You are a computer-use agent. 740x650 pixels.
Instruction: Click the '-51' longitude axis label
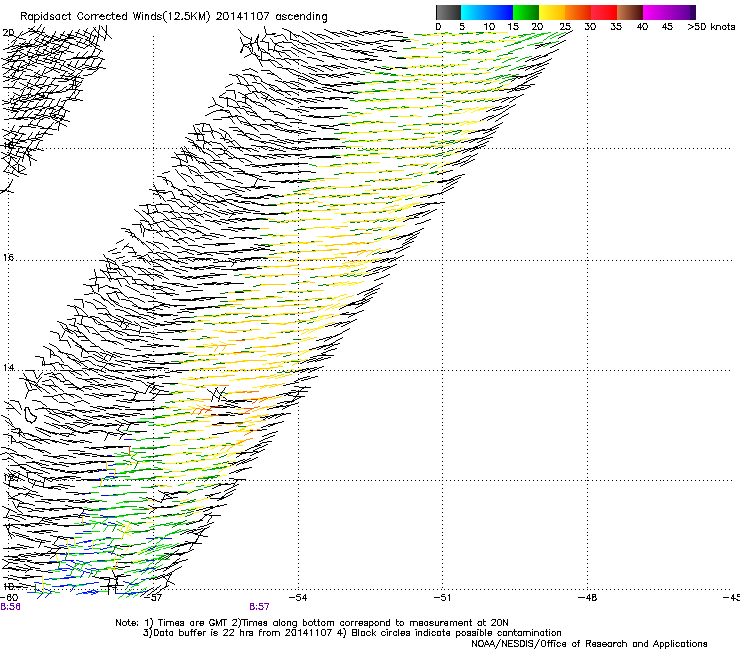pyautogui.click(x=443, y=598)
